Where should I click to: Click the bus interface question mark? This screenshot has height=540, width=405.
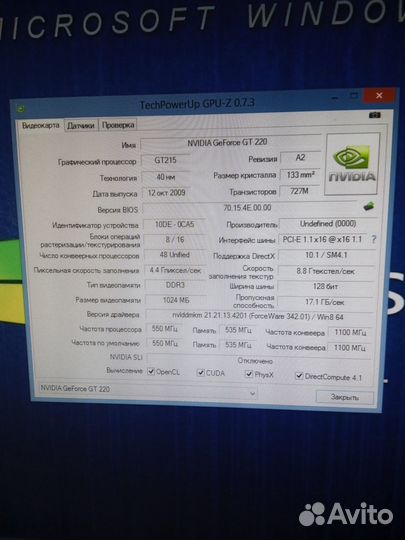pyautogui.click(x=374, y=239)
